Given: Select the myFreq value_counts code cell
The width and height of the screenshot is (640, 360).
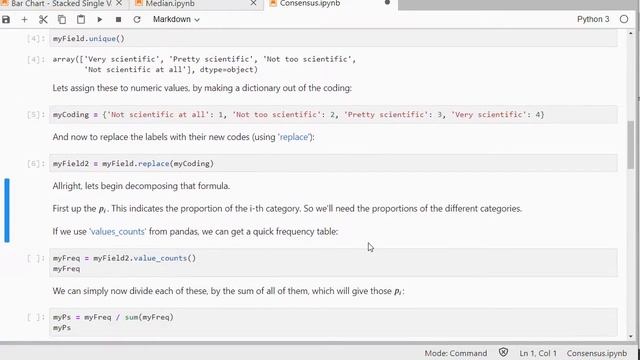Looking at the screenshot, I should click(x=333, y=263).
